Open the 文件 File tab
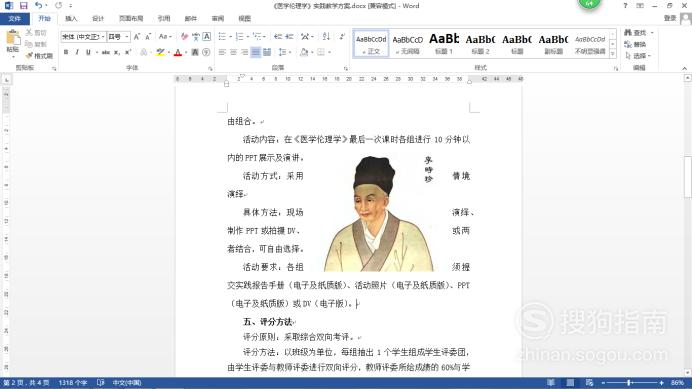Image resolution: width=692 pixels, height=389 pixels. pyautogui.click(x=15, y=19)
